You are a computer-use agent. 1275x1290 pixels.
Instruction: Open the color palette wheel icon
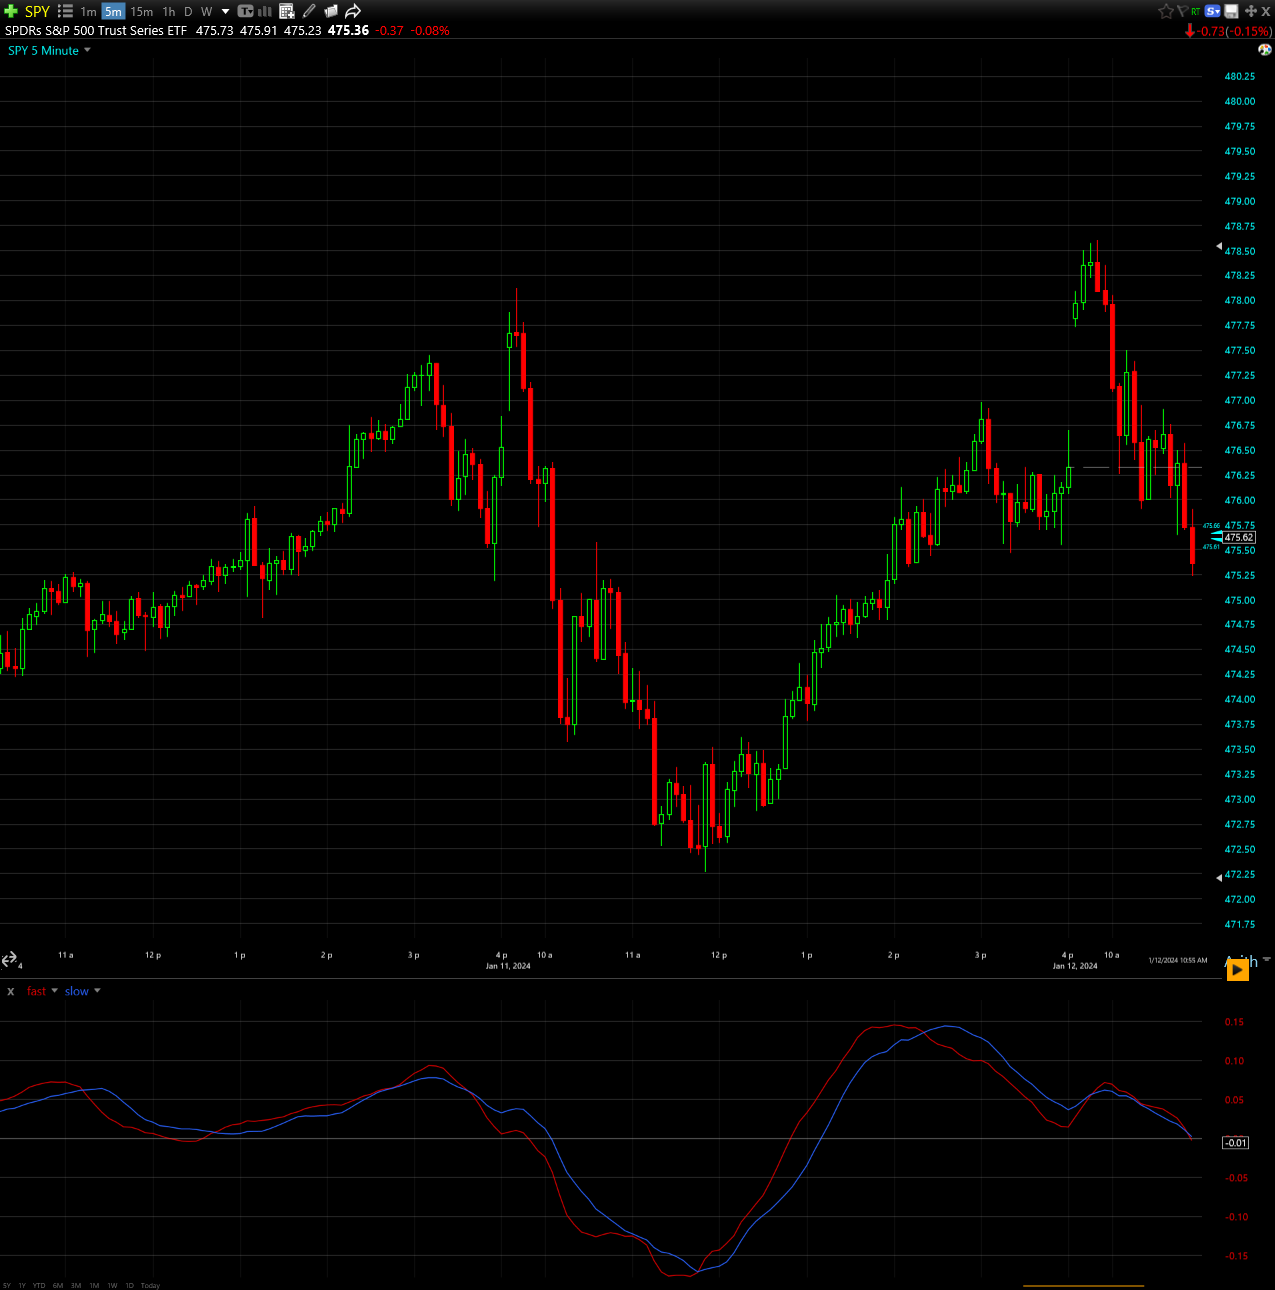tap(1265, 50)
